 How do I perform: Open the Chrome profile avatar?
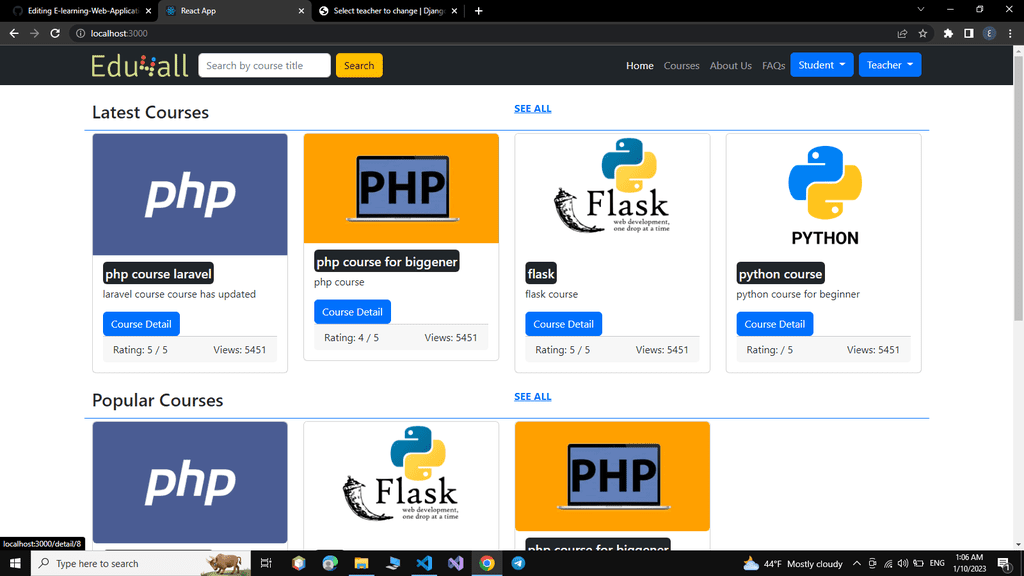[x=989, y=33]
